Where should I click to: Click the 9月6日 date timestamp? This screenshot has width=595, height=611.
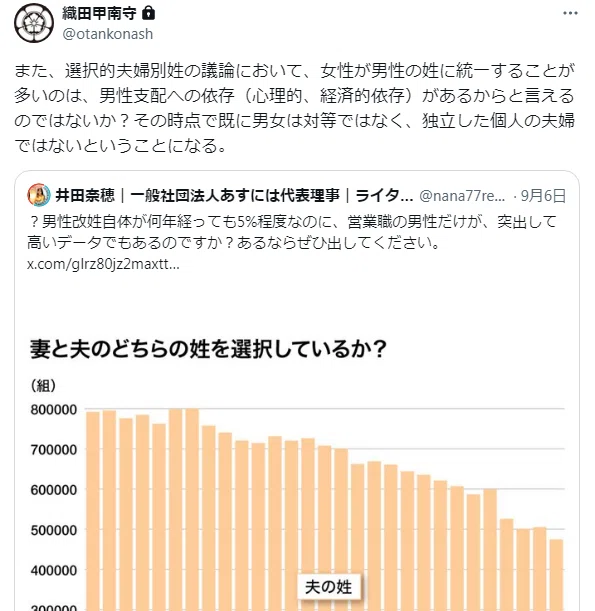click(x=543, y=196)
